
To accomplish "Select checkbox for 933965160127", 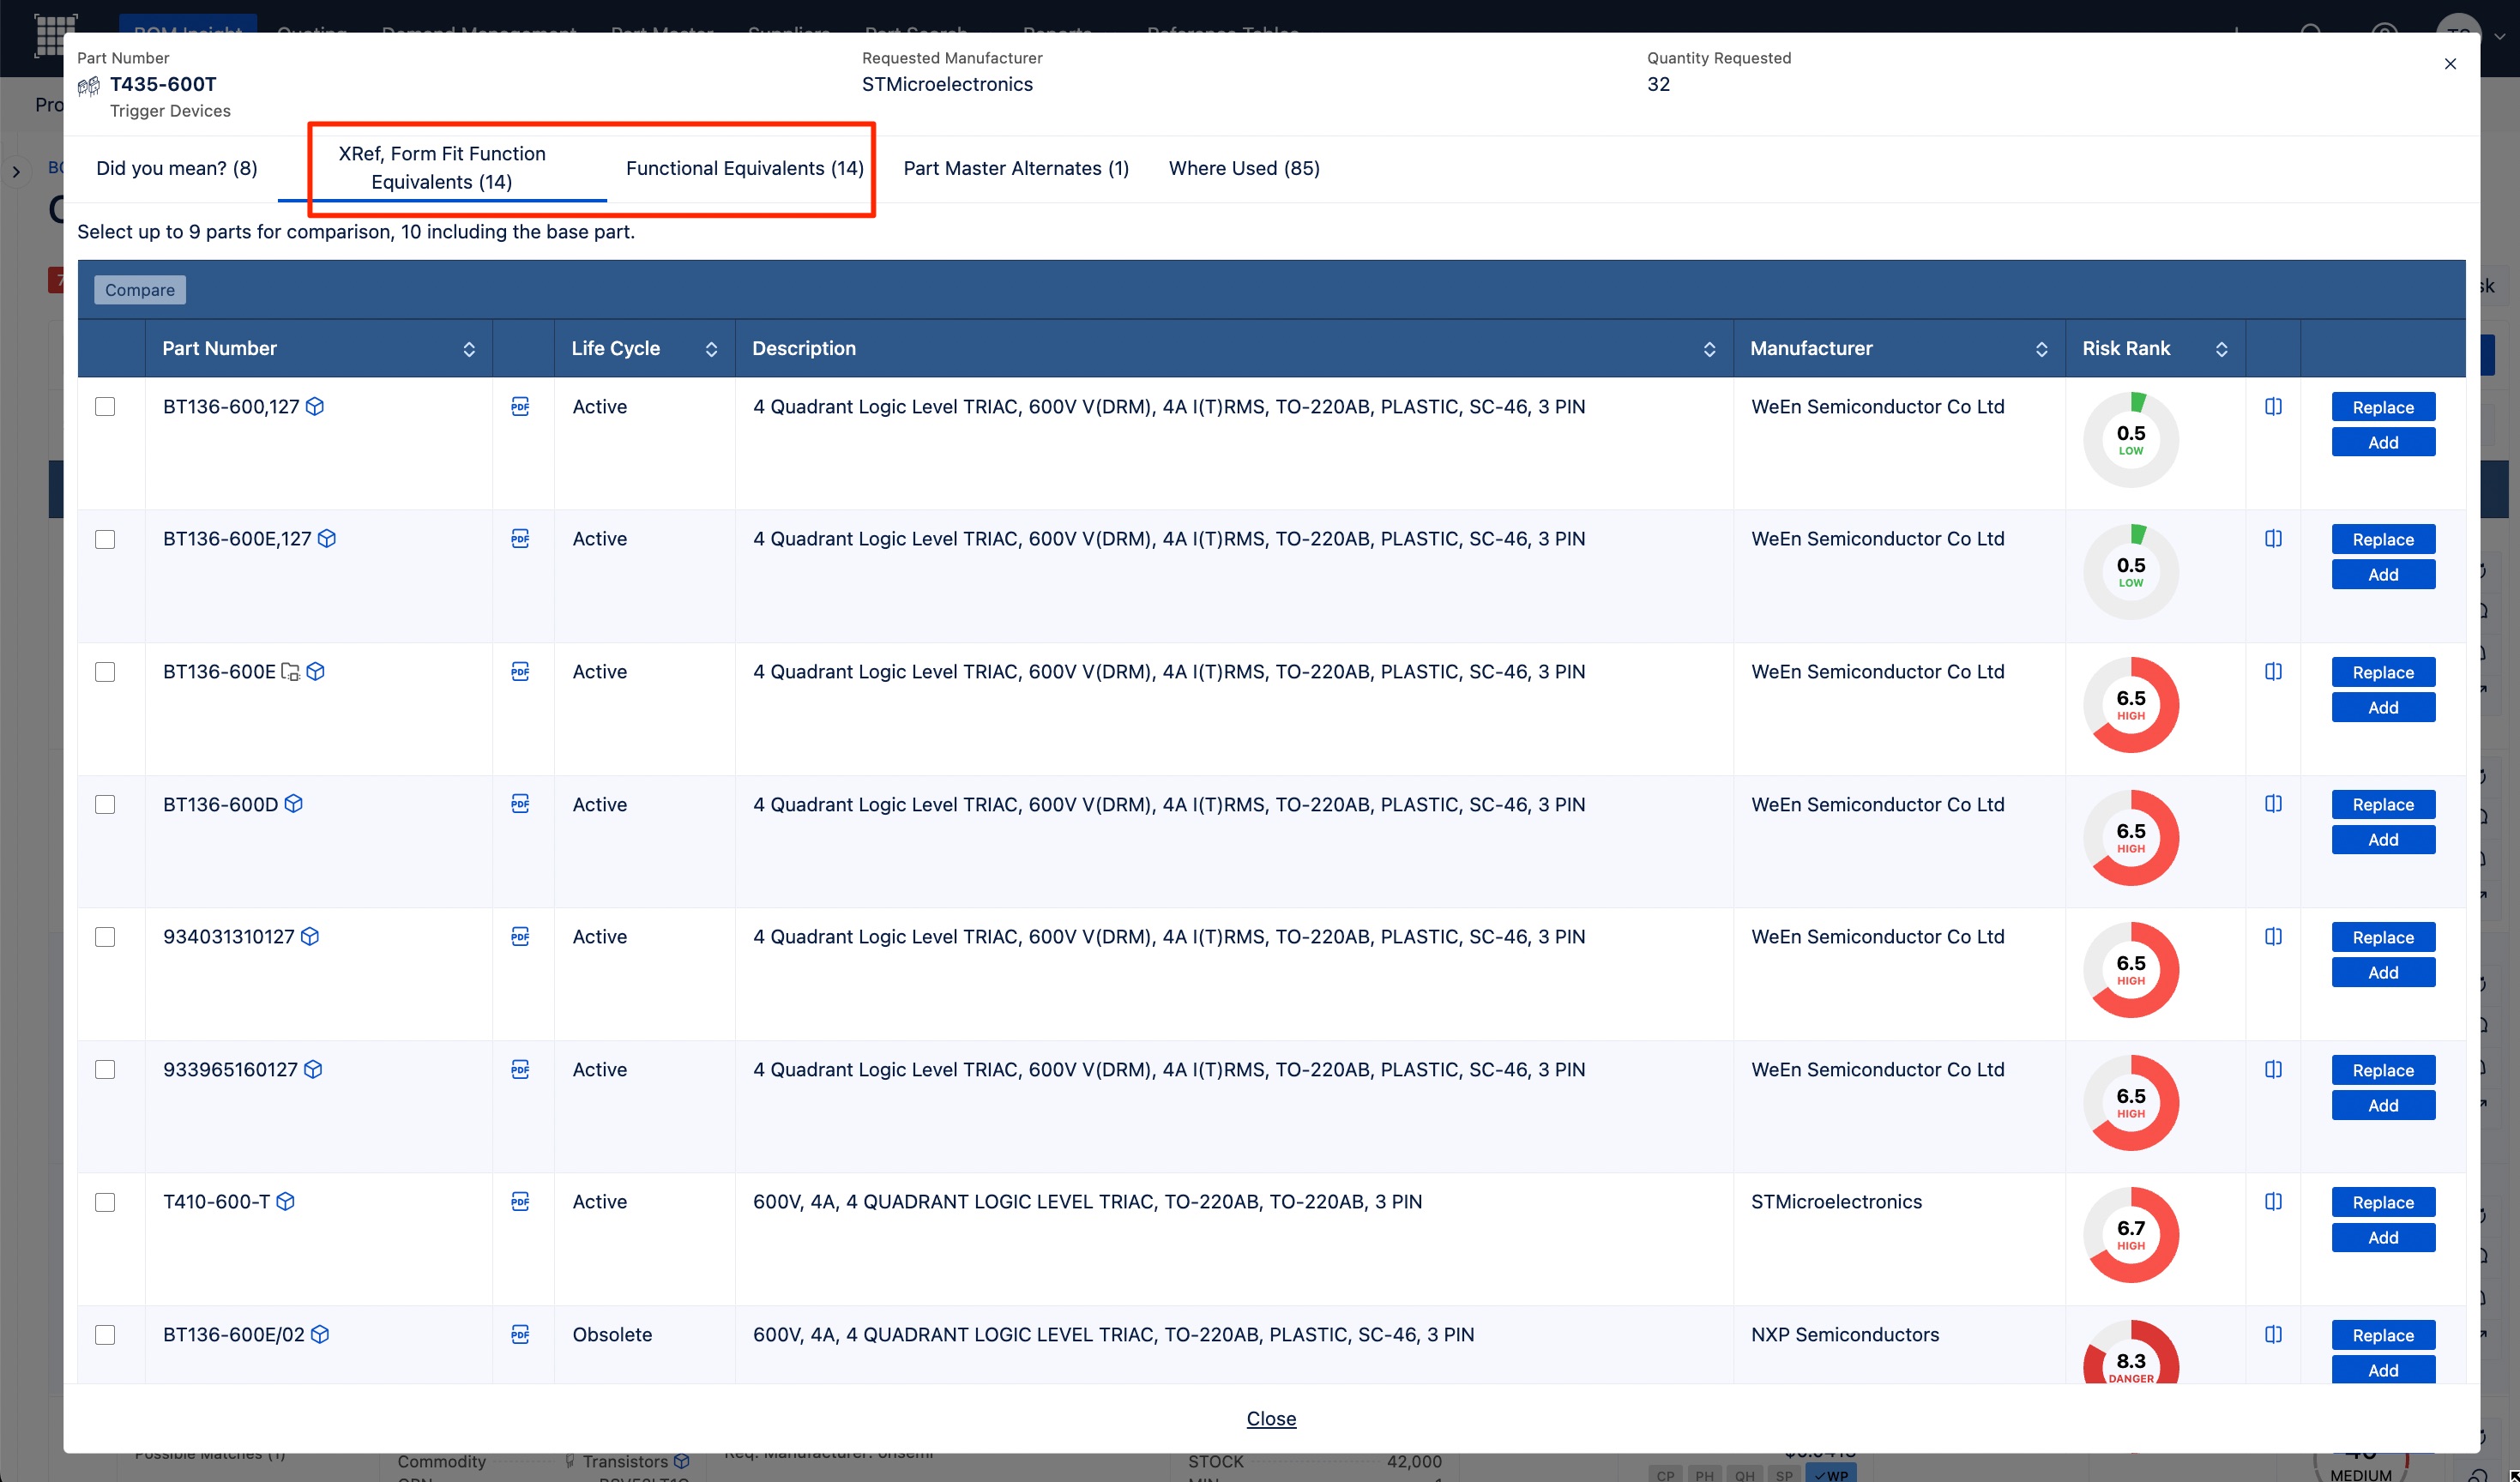I will [x=105, y=1070].
